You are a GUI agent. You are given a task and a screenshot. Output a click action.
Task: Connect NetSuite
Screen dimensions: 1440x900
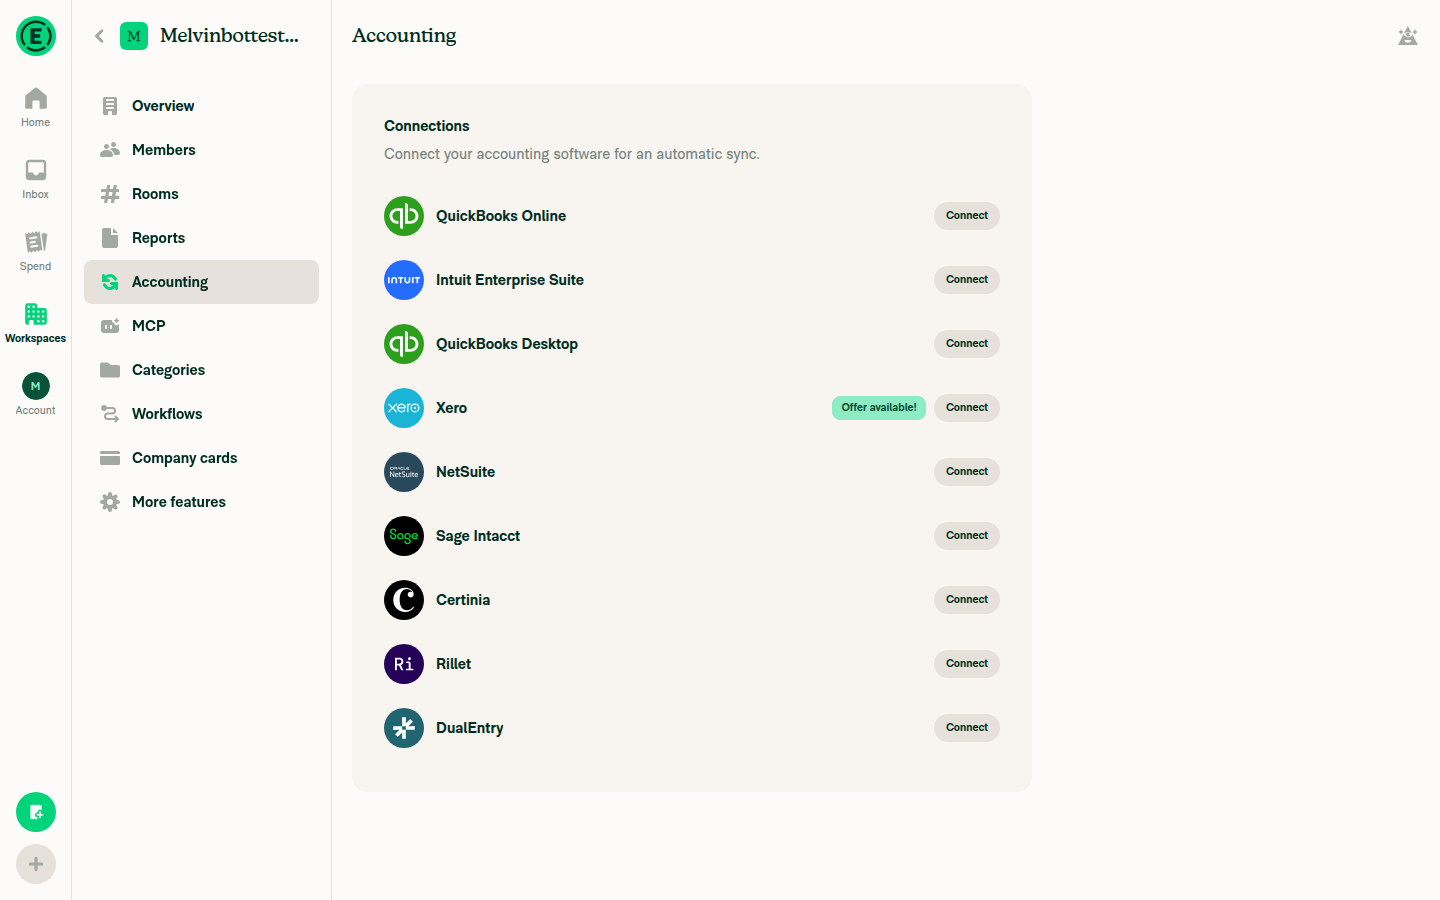[967, 472]
